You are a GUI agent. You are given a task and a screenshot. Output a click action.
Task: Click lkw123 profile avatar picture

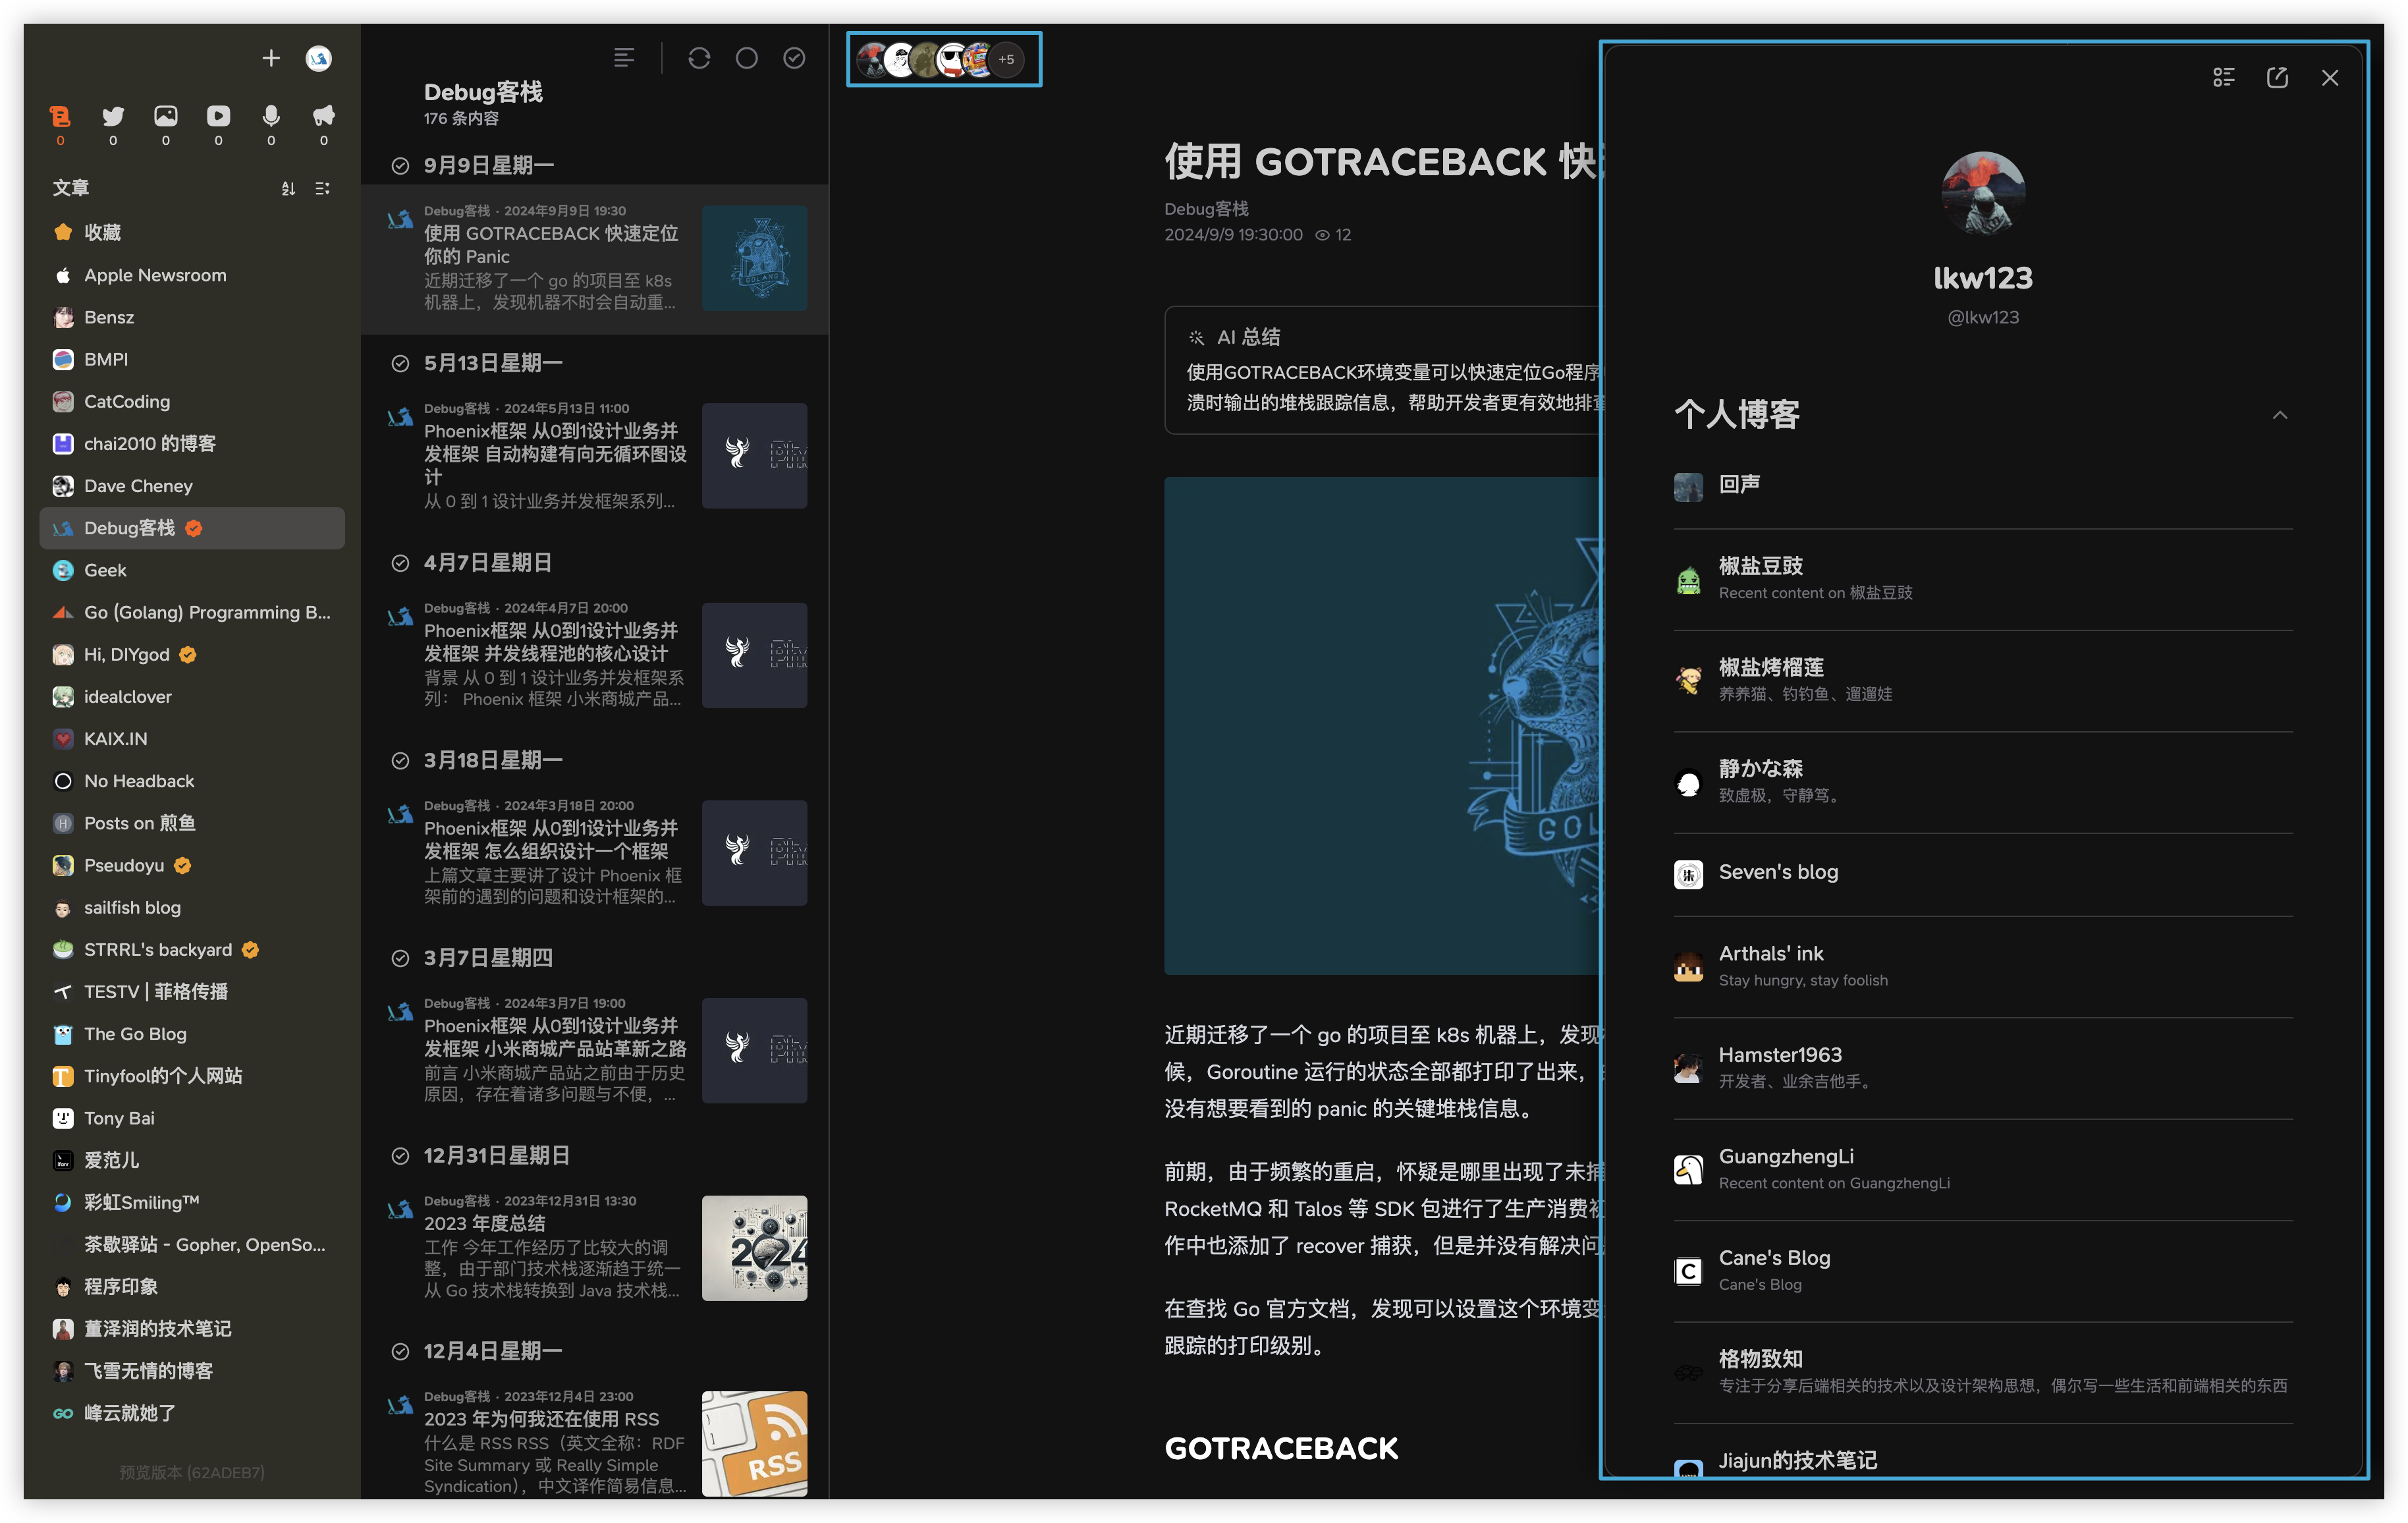pyautogui.click(x=1982, y=193)
